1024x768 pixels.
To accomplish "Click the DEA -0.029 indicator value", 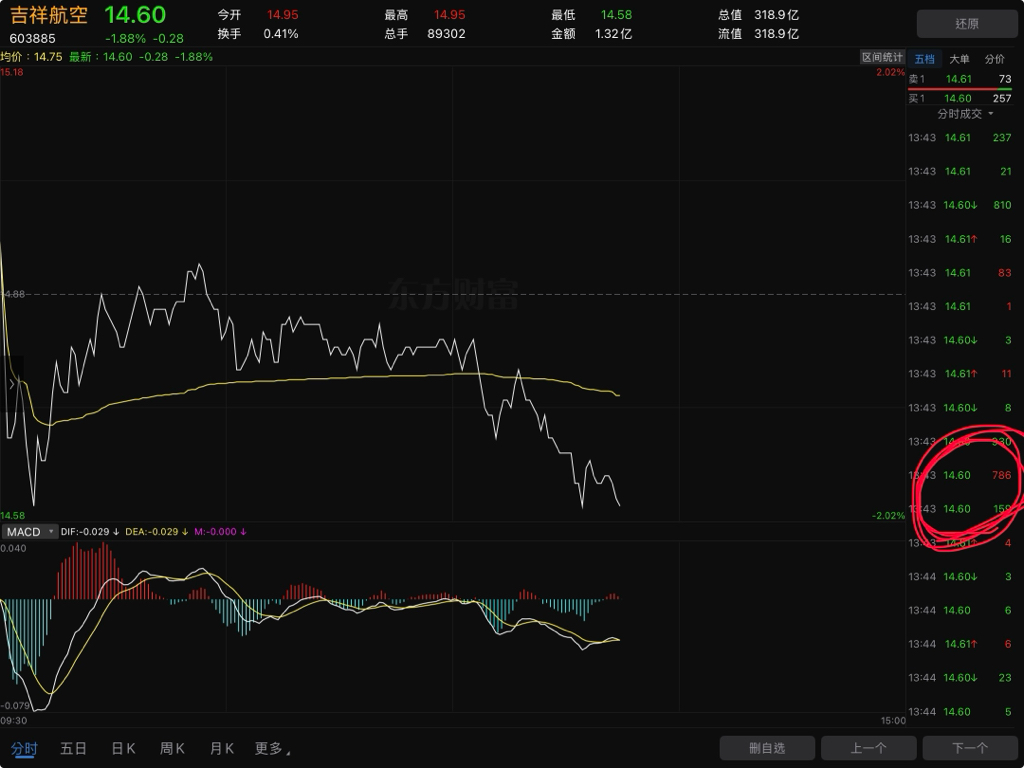I will point(157,532).
